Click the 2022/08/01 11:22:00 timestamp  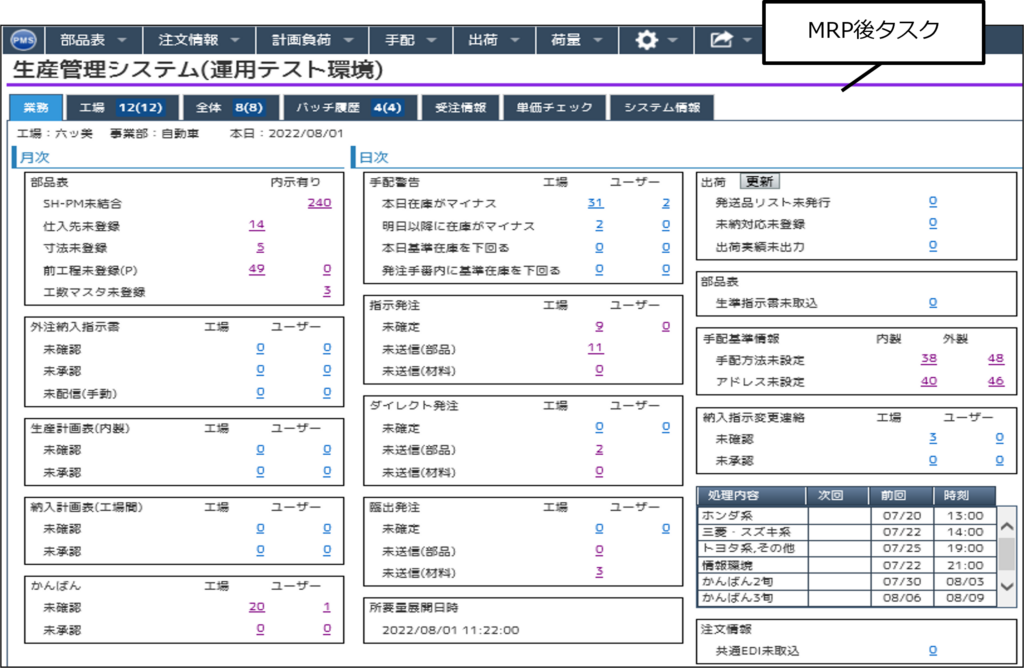pos(451,630)
